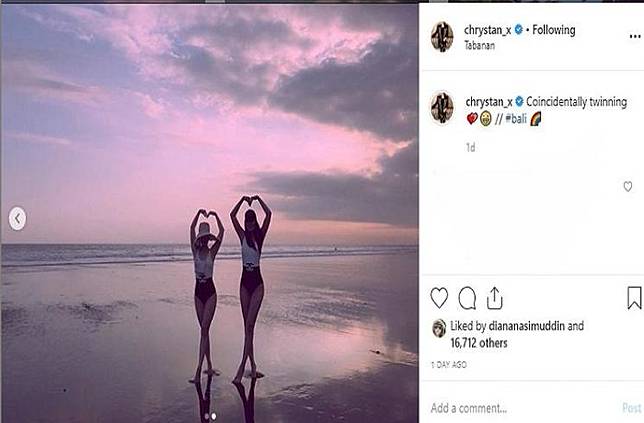
Task: Go to previous photo with left arrow
Action: pyautogui.click(x=17, y=219)
